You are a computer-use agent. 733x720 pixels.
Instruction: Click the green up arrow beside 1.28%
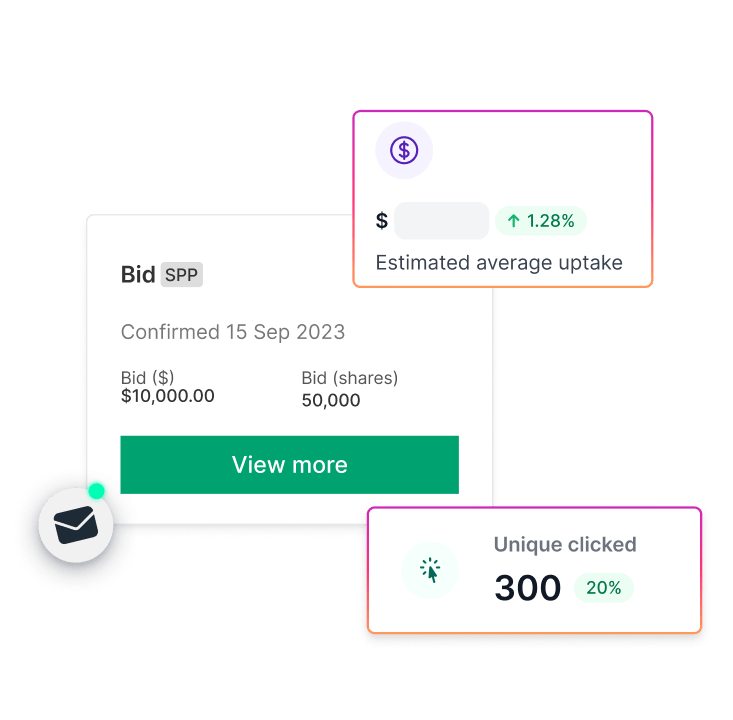(514, 221)
